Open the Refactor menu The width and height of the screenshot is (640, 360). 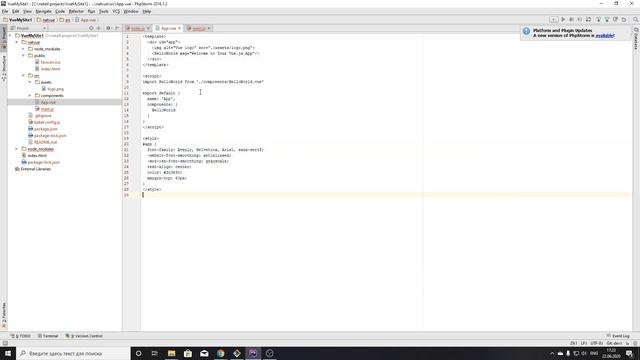click(76, 11)
